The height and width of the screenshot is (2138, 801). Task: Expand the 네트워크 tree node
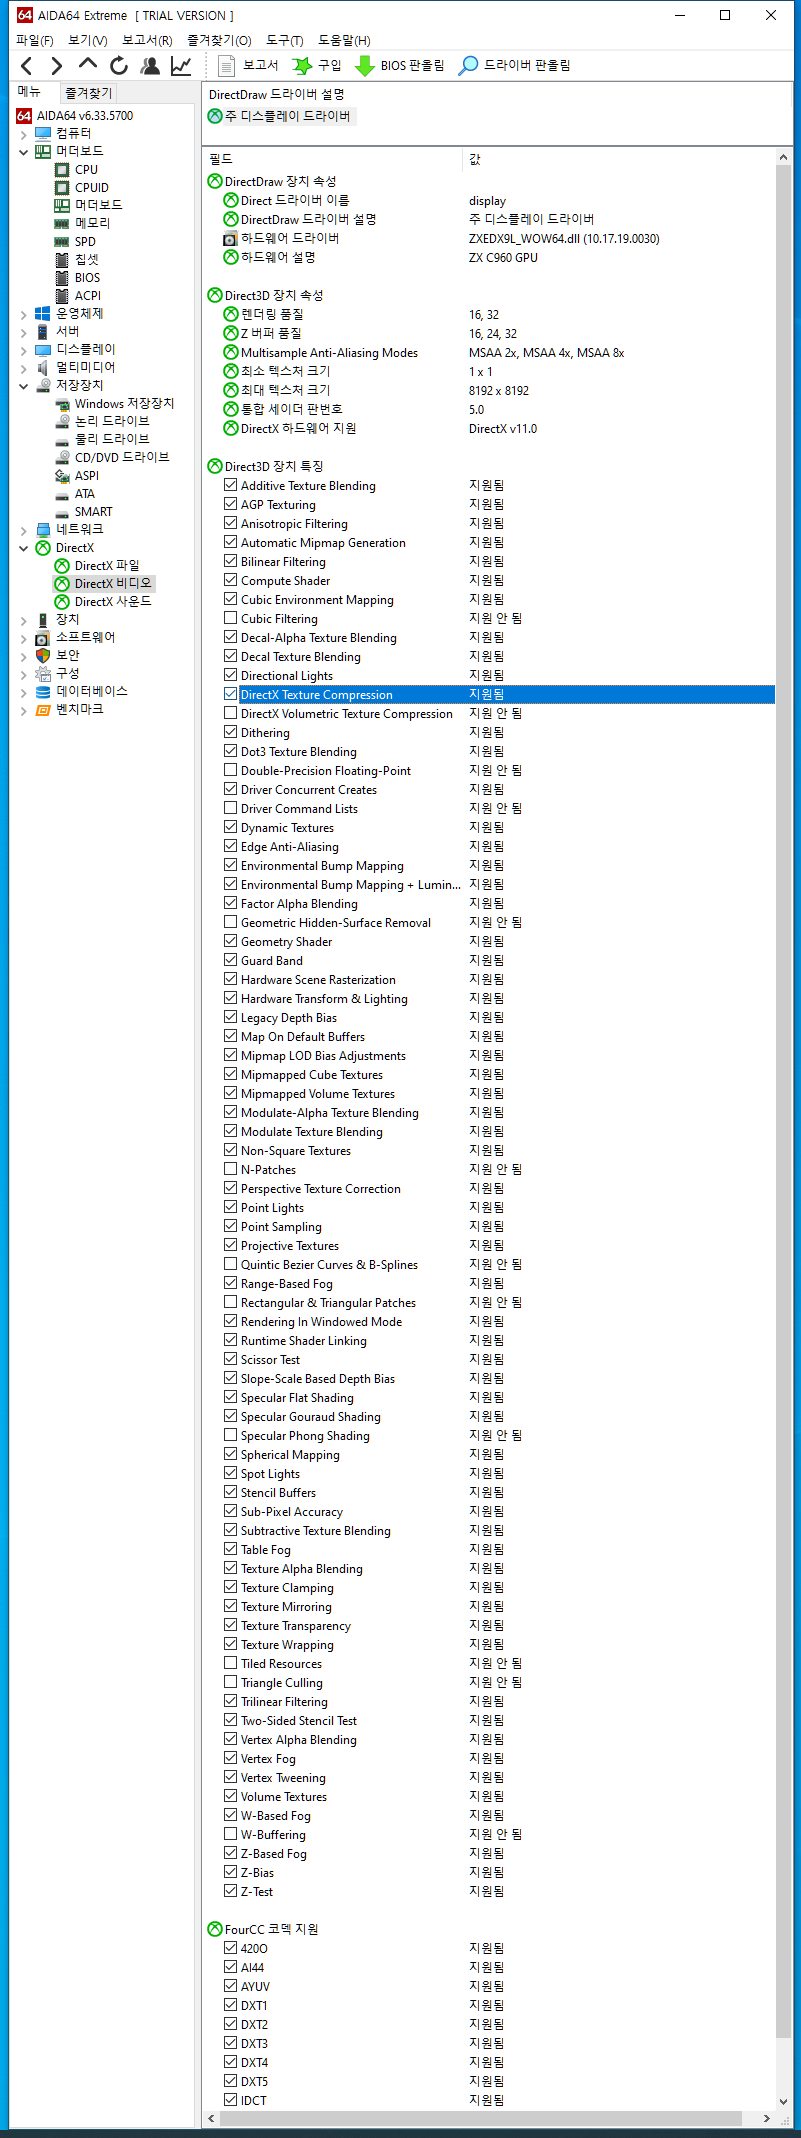(24, 530)
